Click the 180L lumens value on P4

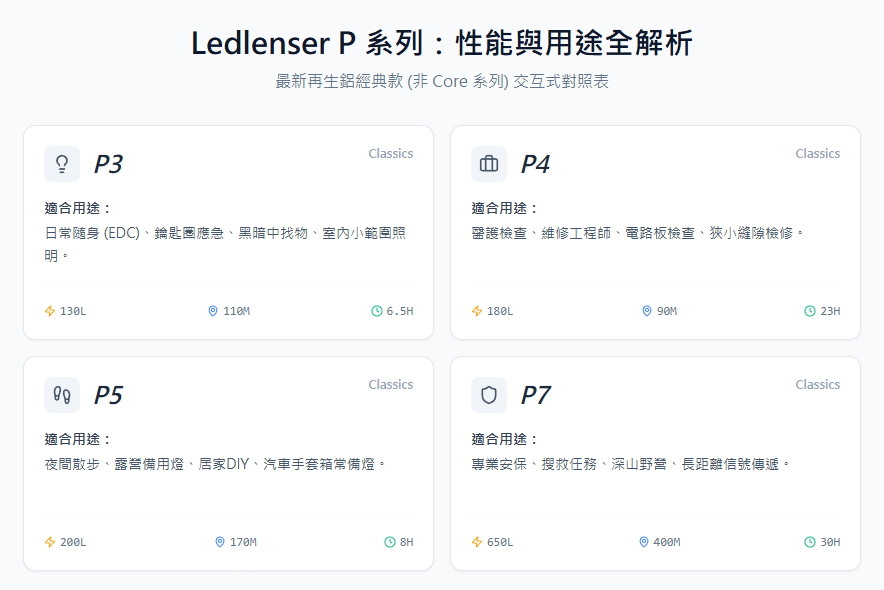pyautogui.click(x=499, y=311)
